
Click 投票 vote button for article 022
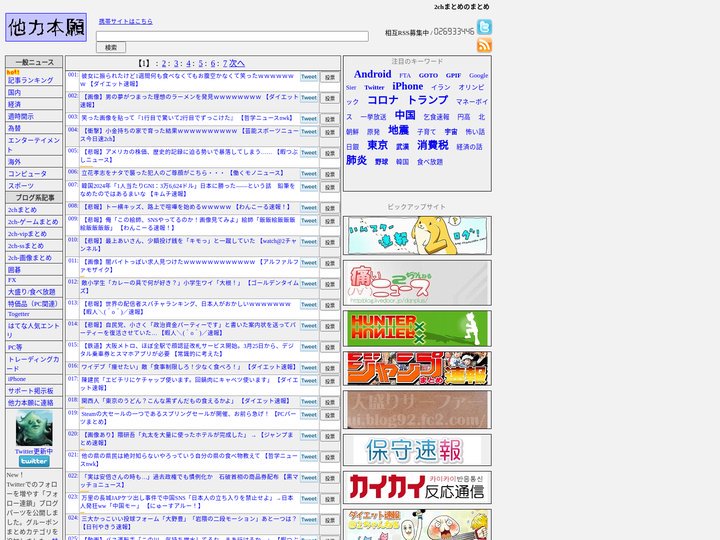(330, 478)
